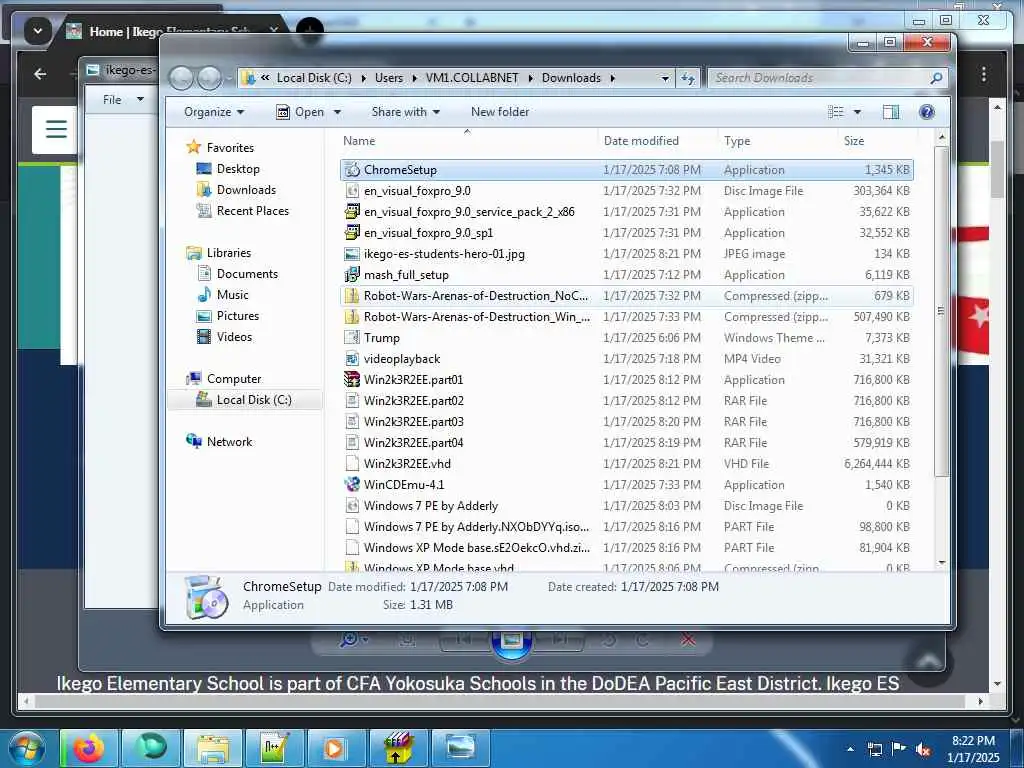The image size is (1024, 768).
Task: Open WinRAR from the taskbar
Action: 397,748
